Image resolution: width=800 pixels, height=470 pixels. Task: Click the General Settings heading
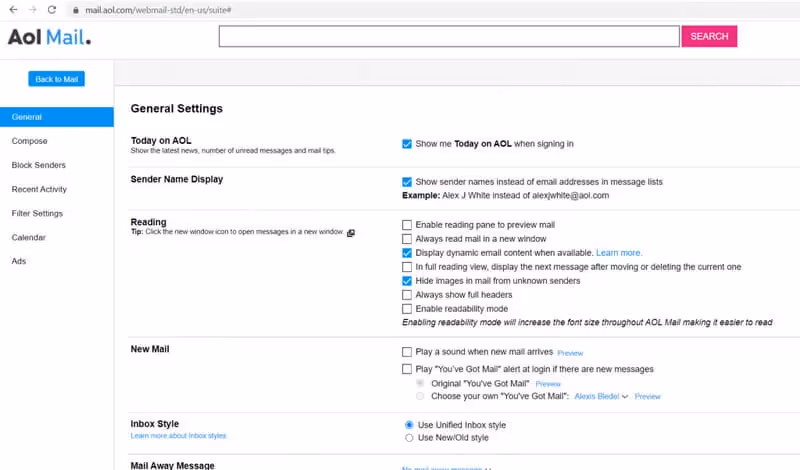177,109
